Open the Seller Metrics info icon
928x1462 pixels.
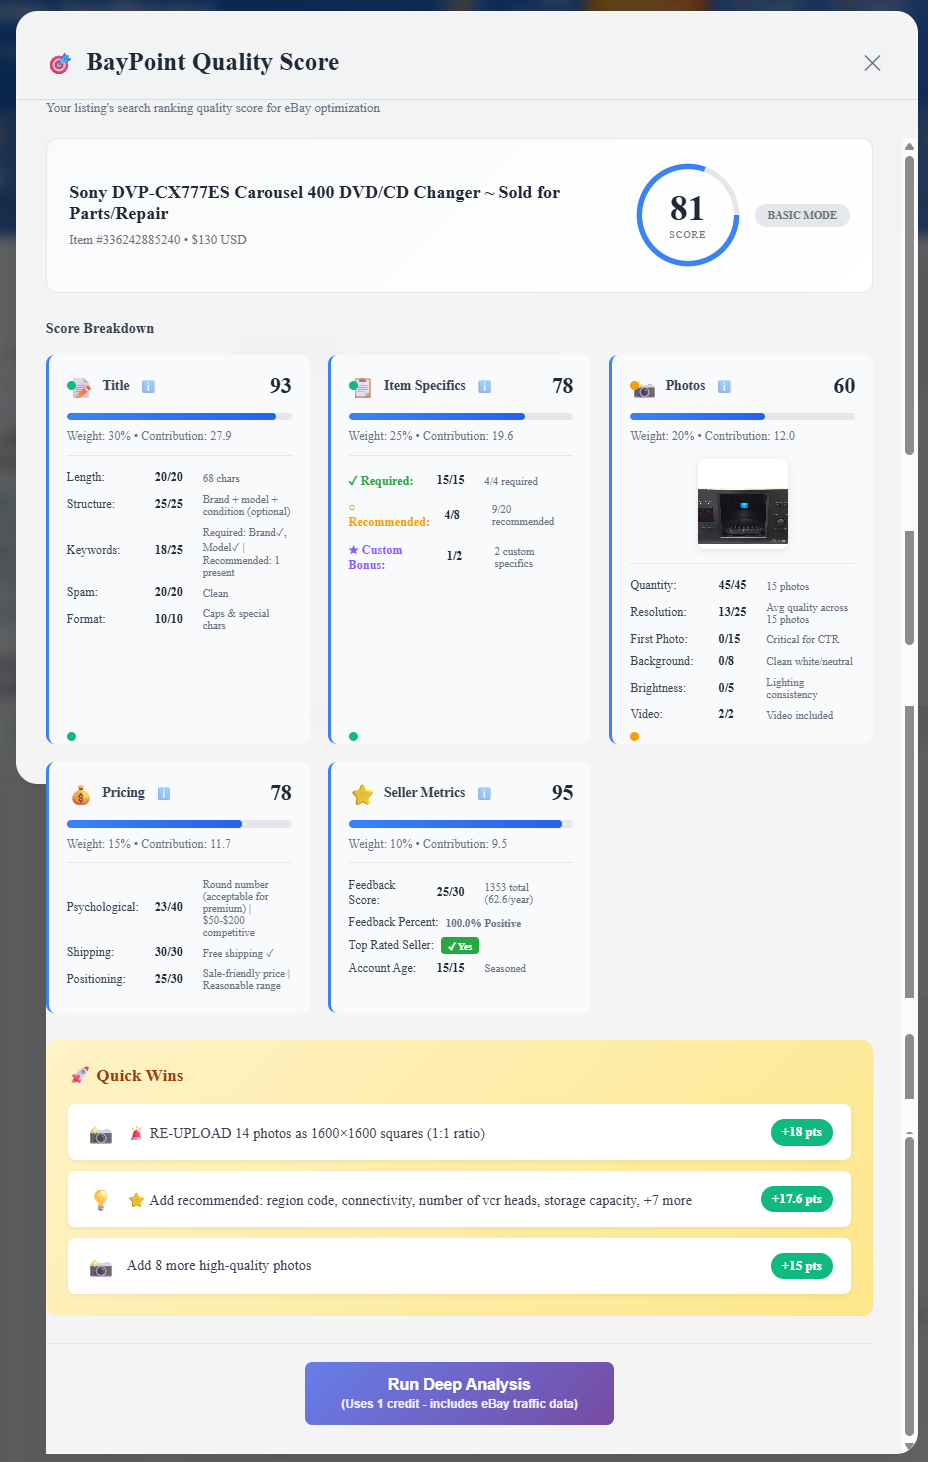pos(484,793)
